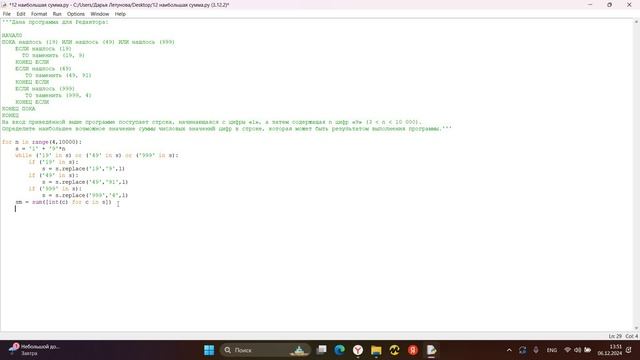Click the scrollbar down arrow in the editor
Image resolution: width=640 pixels, height=360 pixels.
(x=637, y=329)
